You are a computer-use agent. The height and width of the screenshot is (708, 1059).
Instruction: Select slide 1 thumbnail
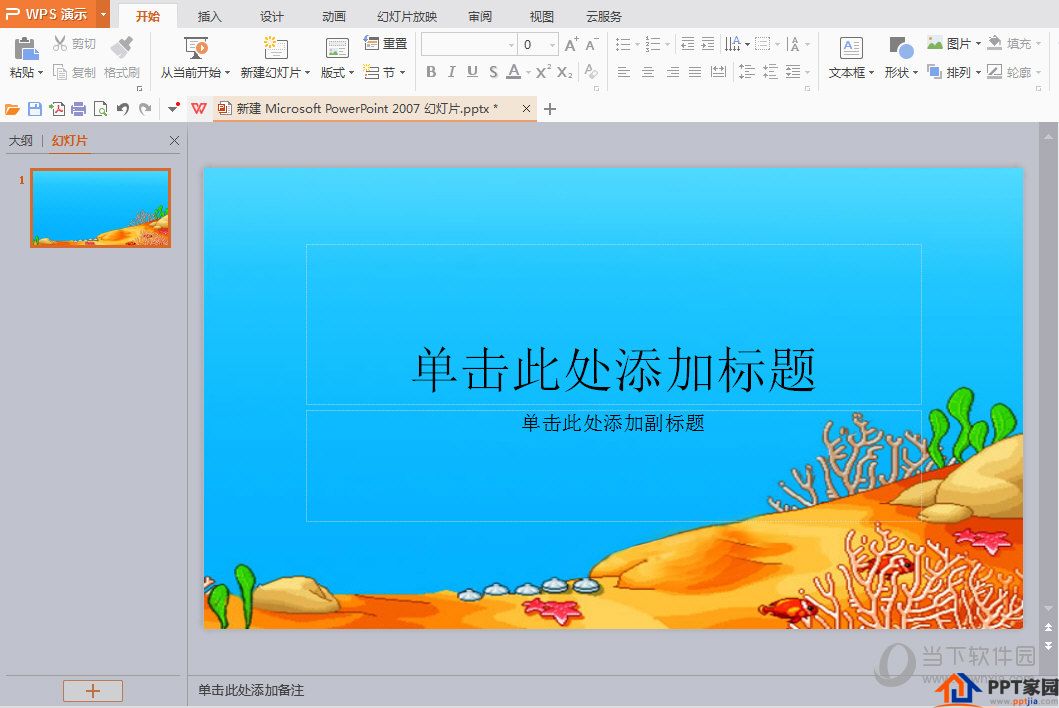coord(101,208)
